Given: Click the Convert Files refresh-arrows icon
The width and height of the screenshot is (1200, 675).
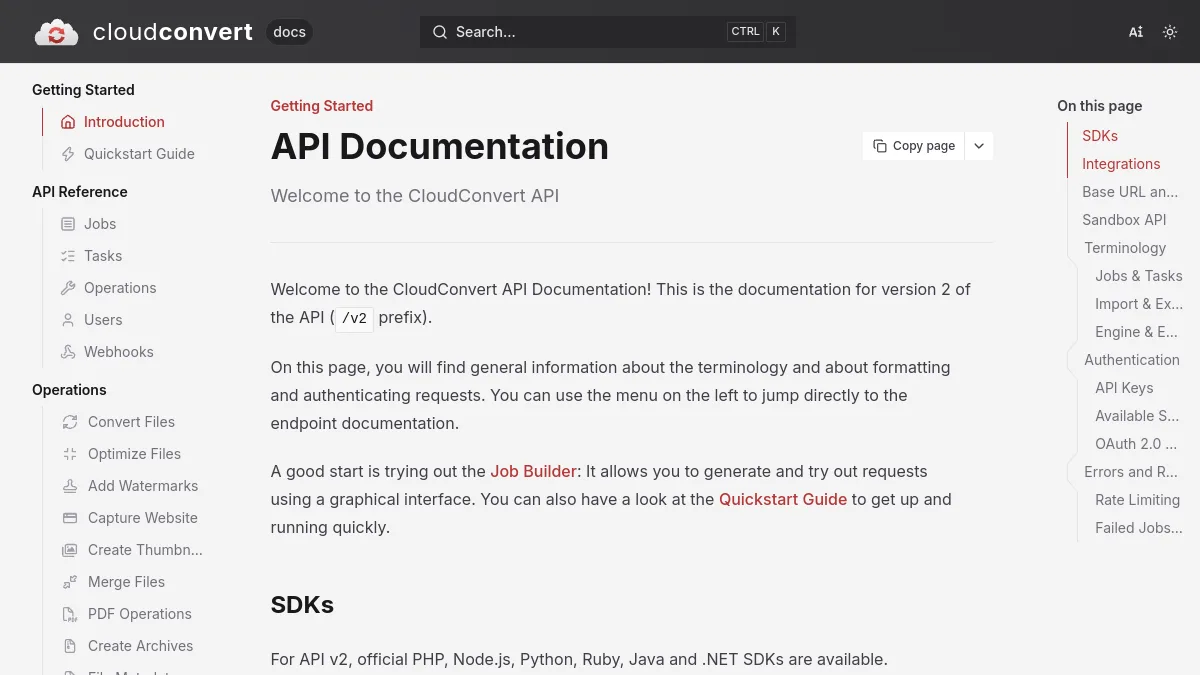Looking at the screenshot, I should click(70, 422).
